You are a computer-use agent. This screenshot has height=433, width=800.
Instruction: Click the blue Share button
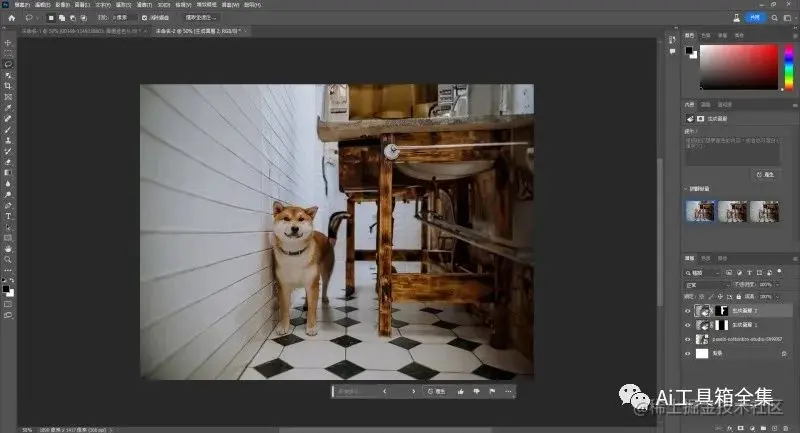tap(755, 18)
